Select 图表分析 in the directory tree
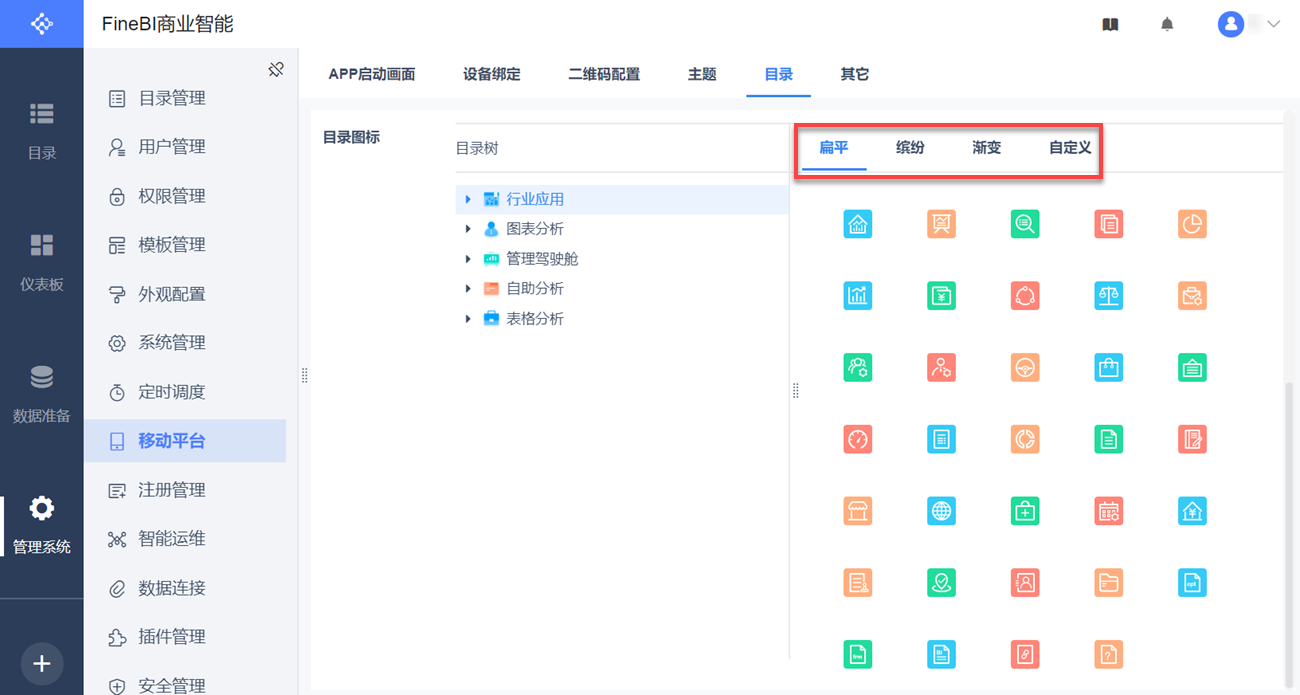This screenshot has height=695, width=1300. click(x=534, y=229)
